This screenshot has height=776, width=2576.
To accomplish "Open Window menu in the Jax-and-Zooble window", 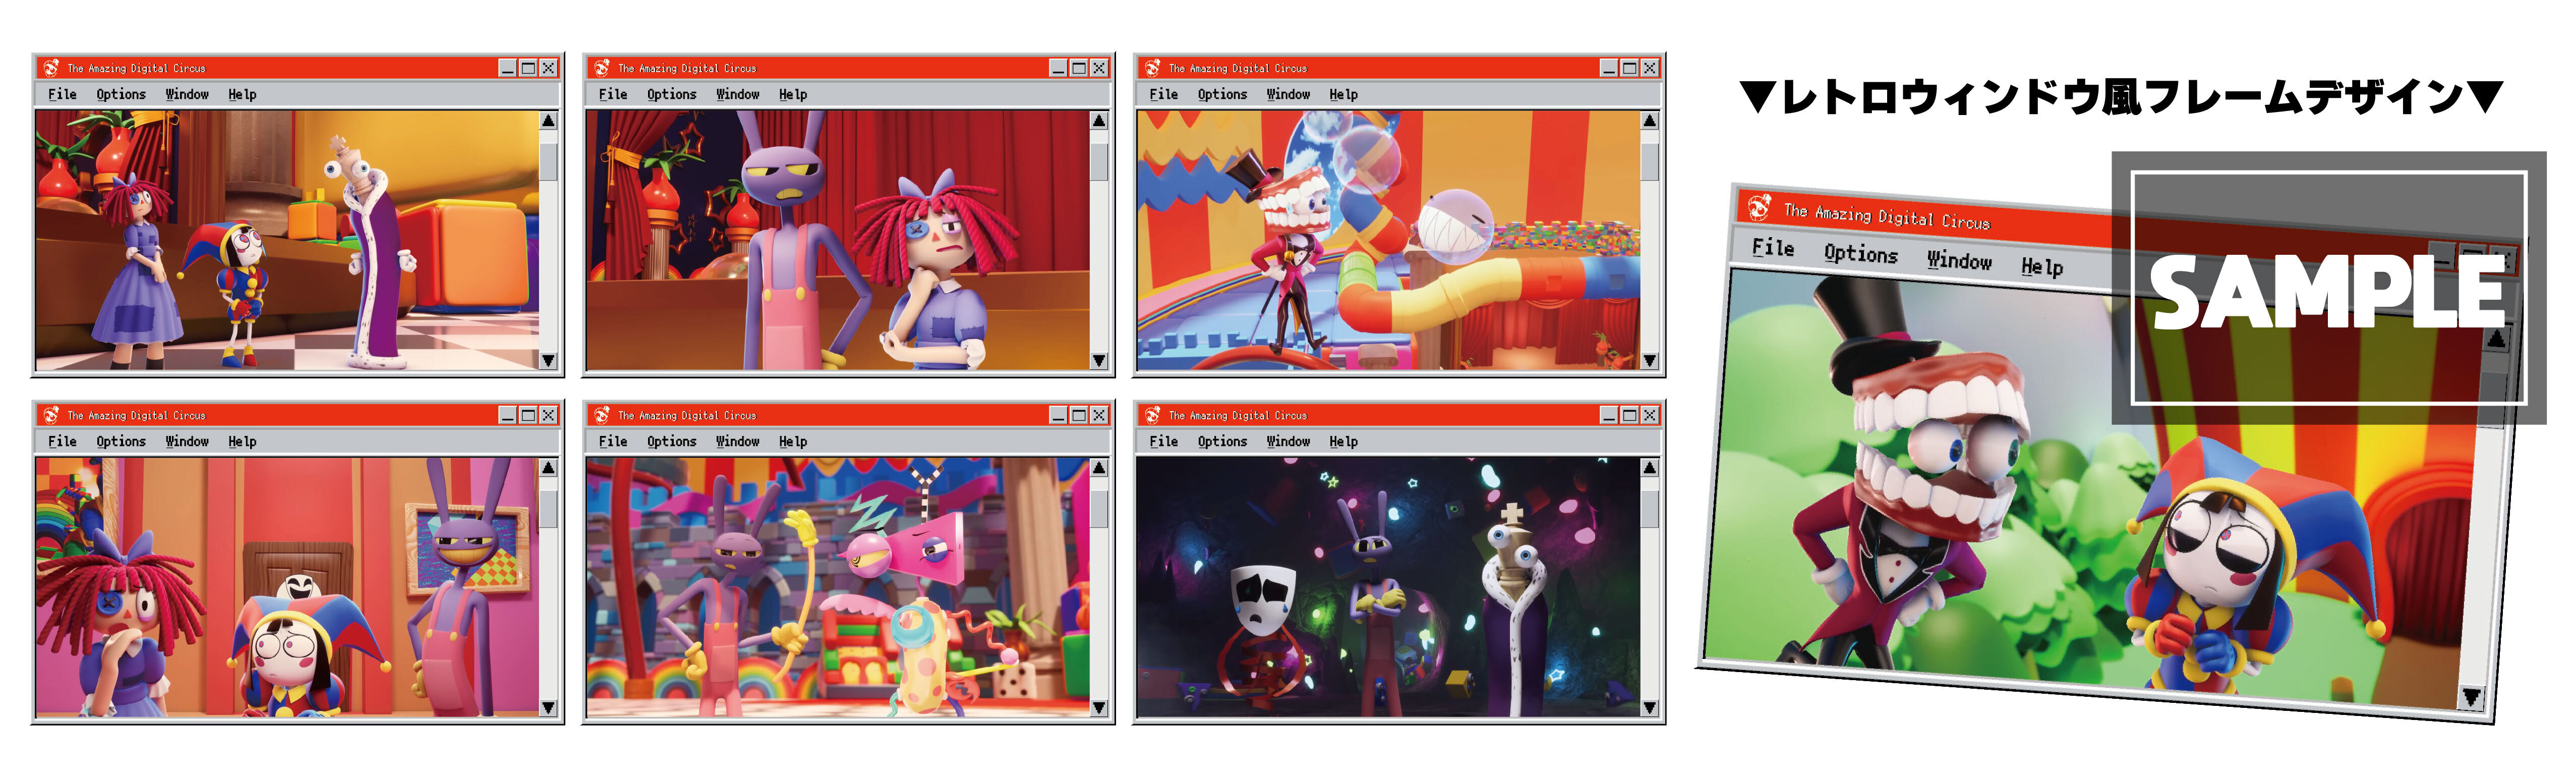I will [737, 441].
